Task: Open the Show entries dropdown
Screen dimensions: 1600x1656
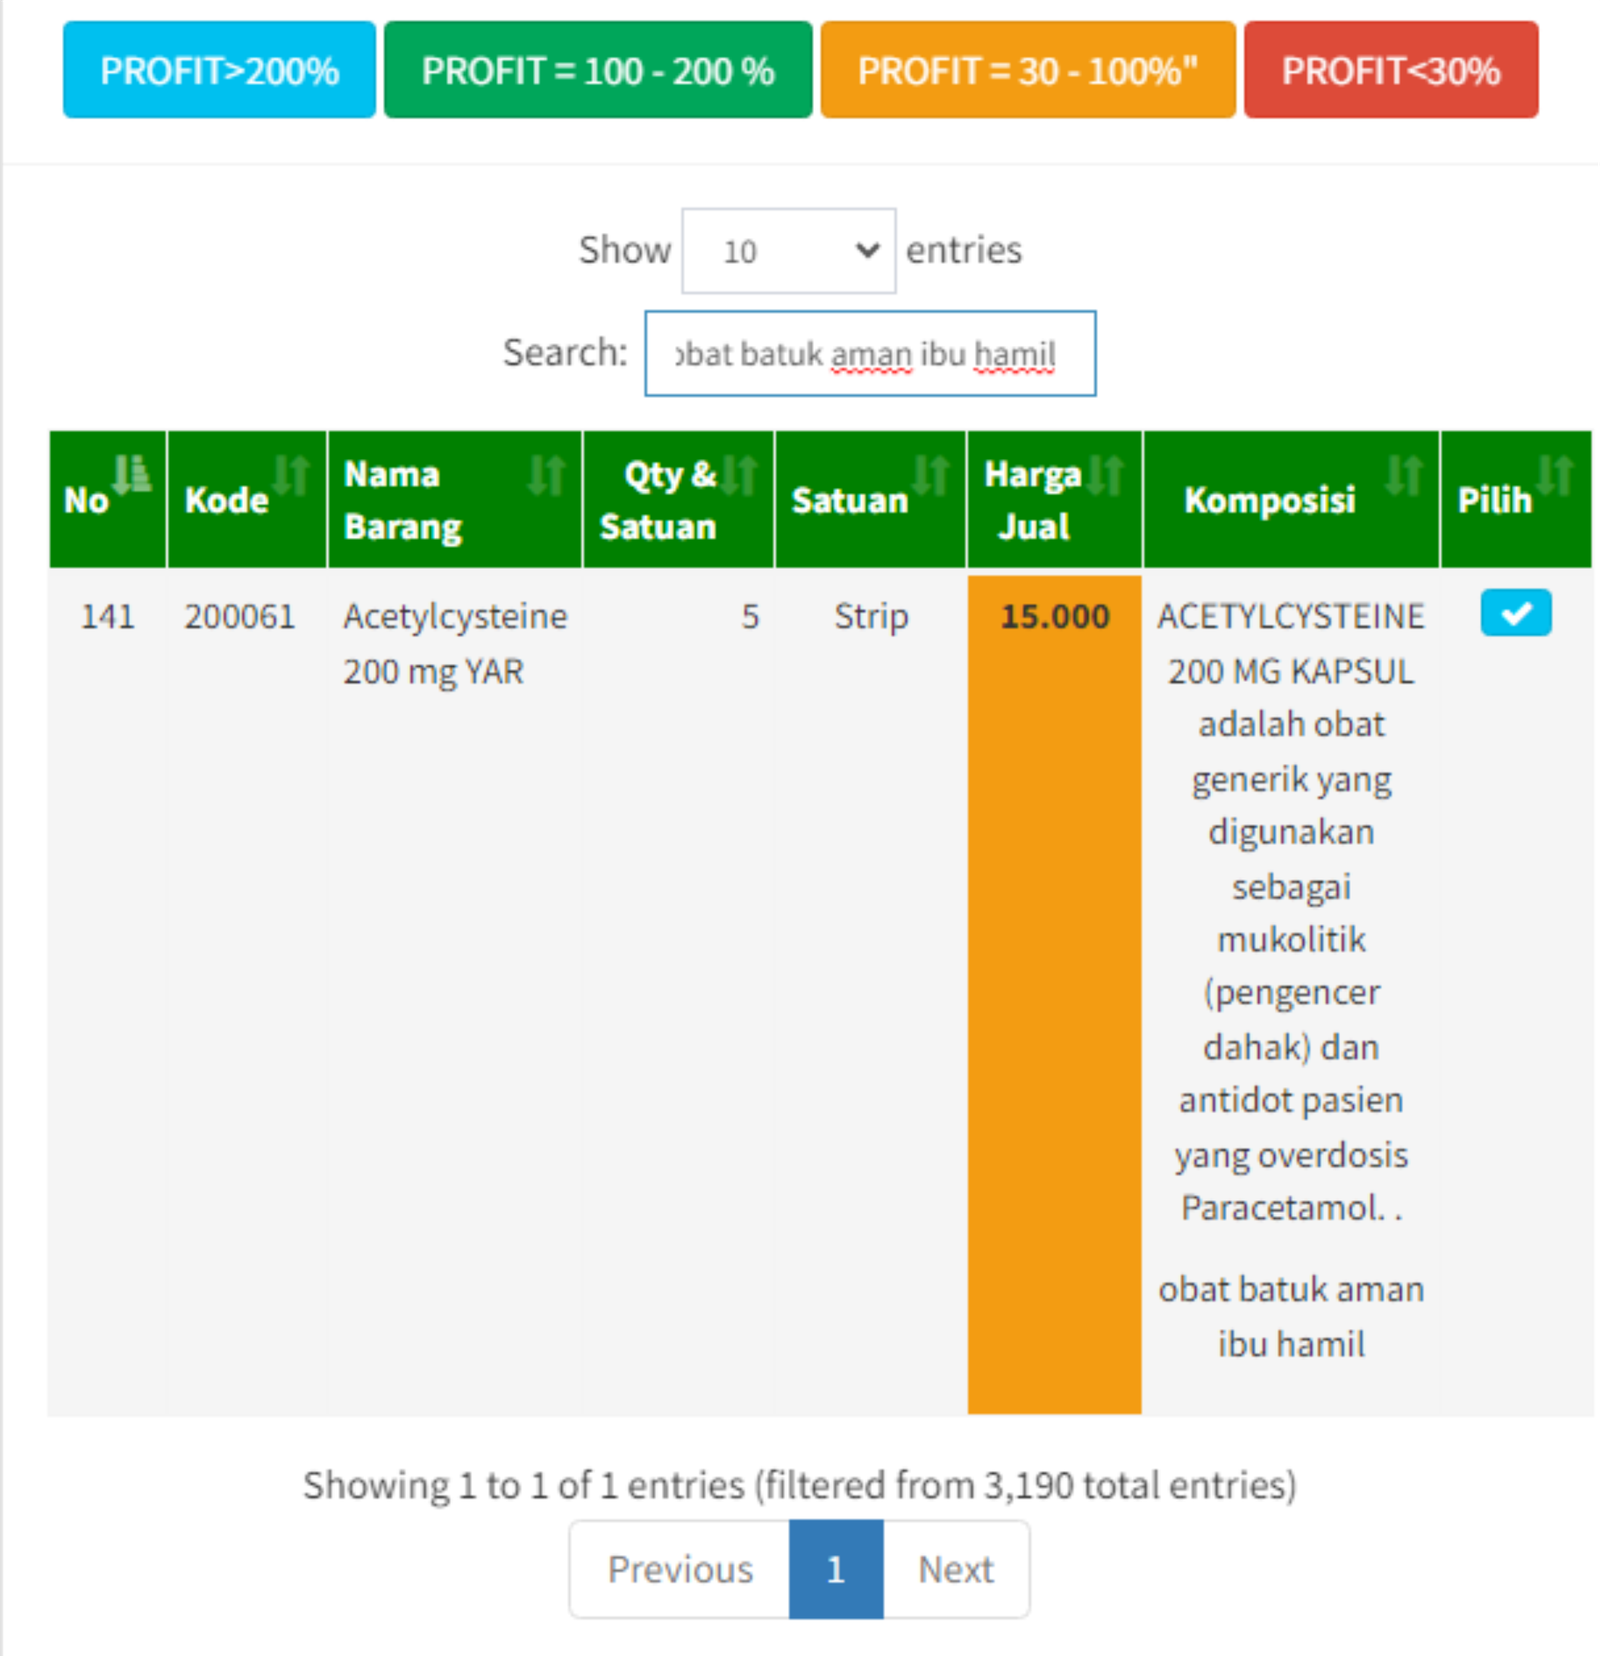Action: pos(788,251)
